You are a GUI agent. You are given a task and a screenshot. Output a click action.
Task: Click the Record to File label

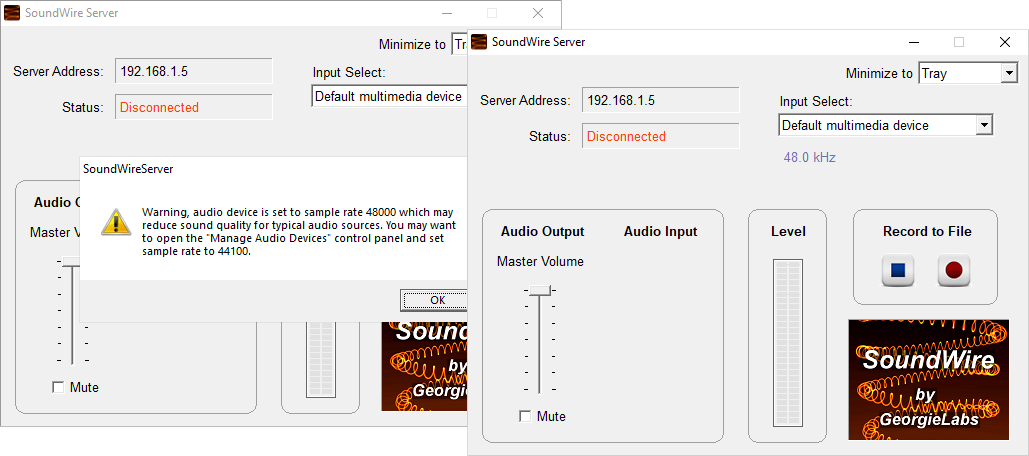pos(927,232)
